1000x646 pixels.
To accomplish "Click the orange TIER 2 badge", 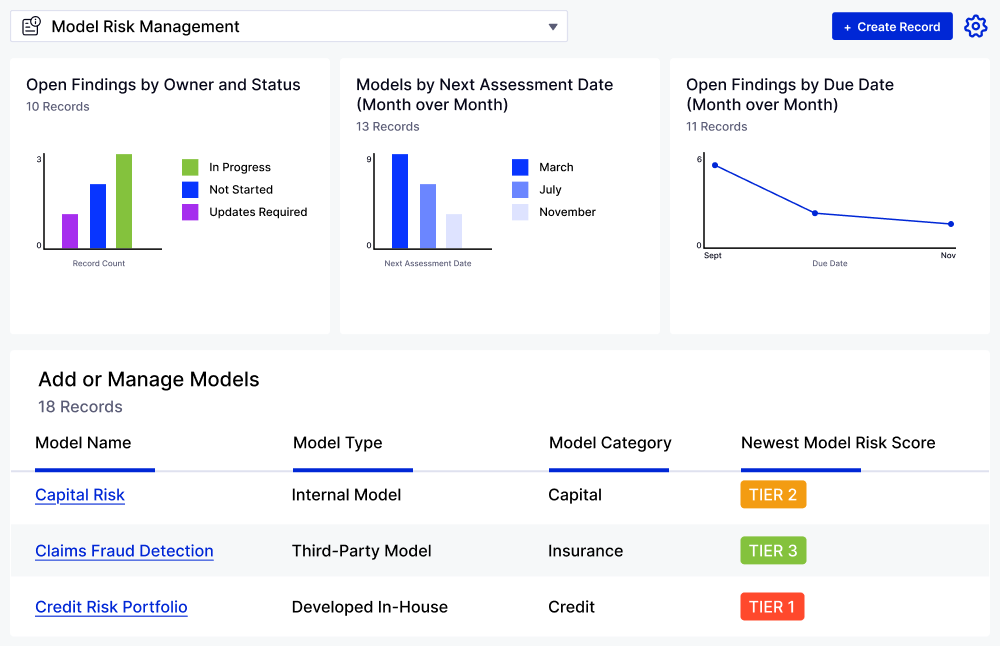I will (x=773, y=495).
